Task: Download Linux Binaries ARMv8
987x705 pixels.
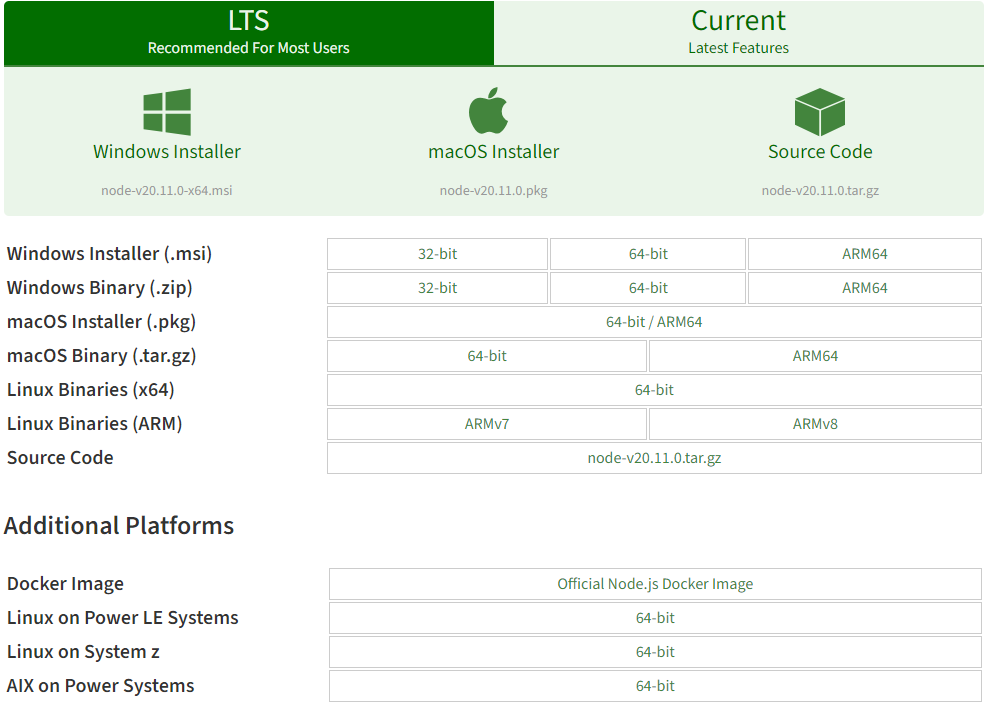Action: tap(815, 424)
